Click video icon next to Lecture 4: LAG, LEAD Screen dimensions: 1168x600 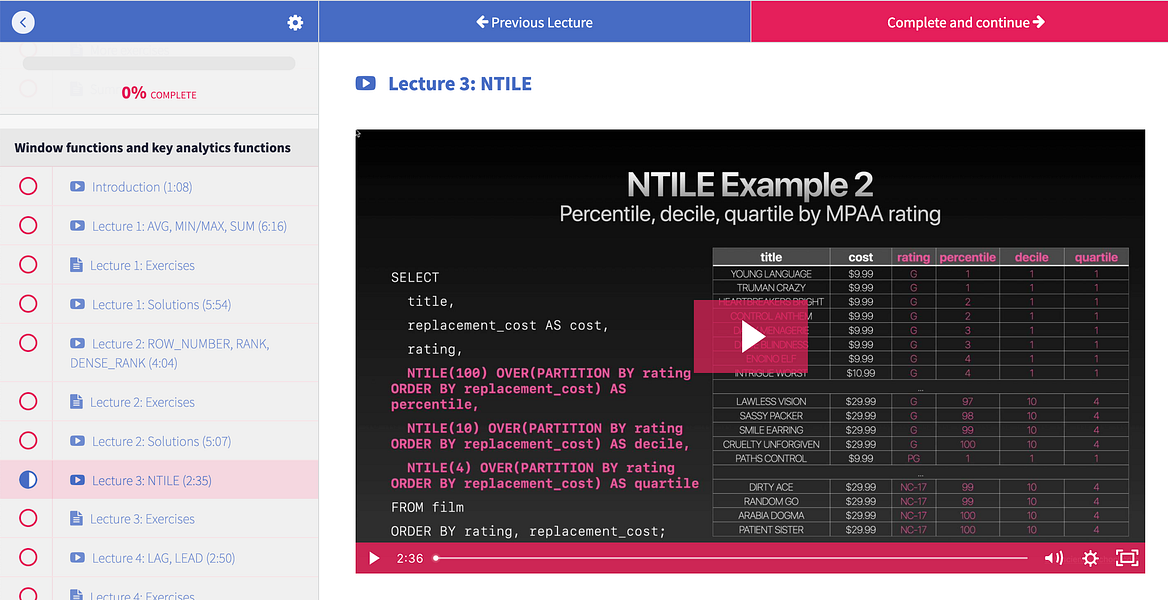77,558
